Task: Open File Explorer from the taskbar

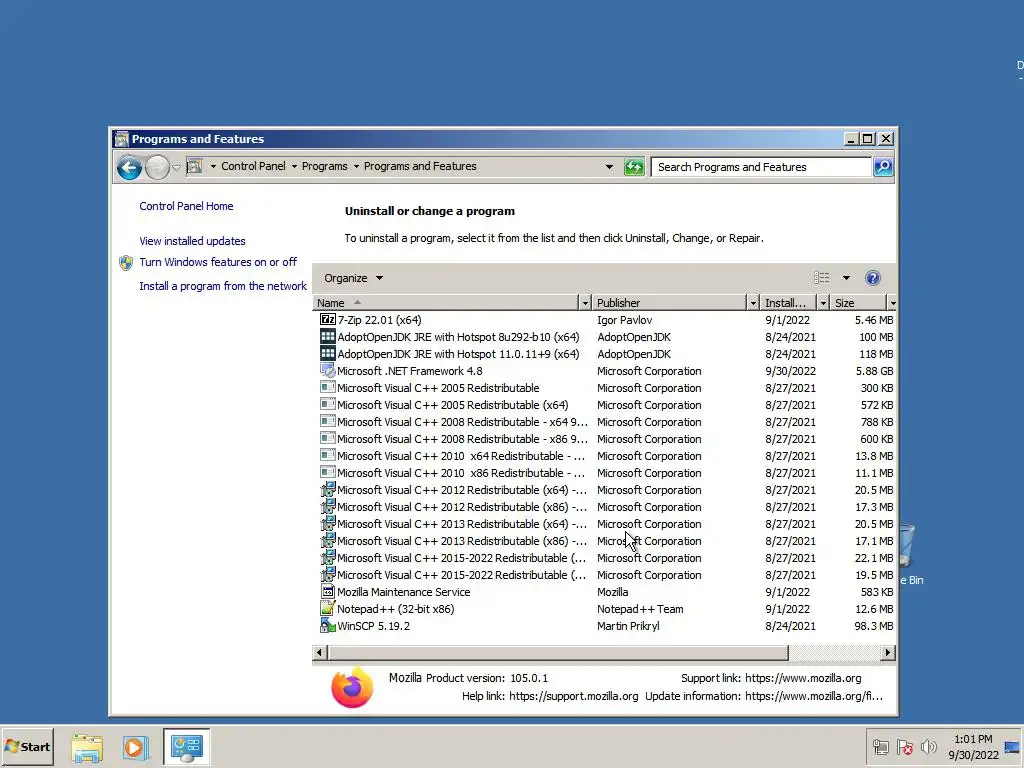Action: pyautogui.click(x=87, y=748)
